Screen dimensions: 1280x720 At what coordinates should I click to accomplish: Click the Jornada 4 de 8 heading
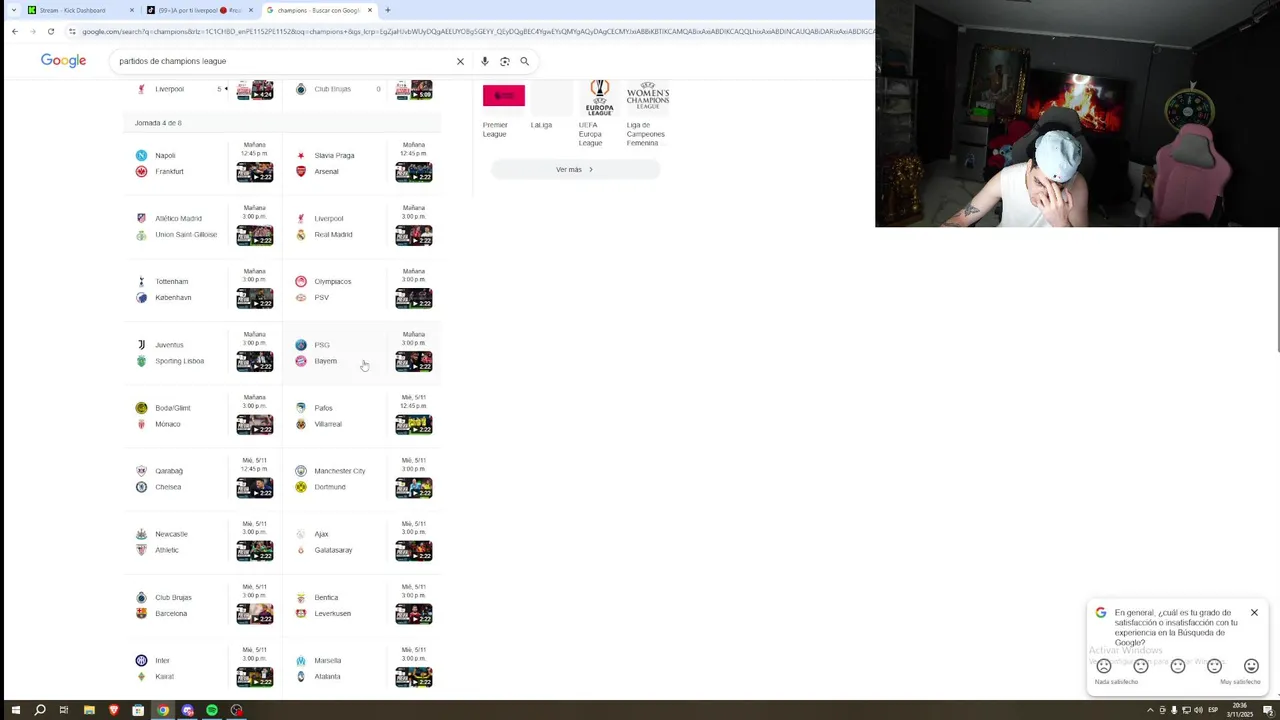158,123
